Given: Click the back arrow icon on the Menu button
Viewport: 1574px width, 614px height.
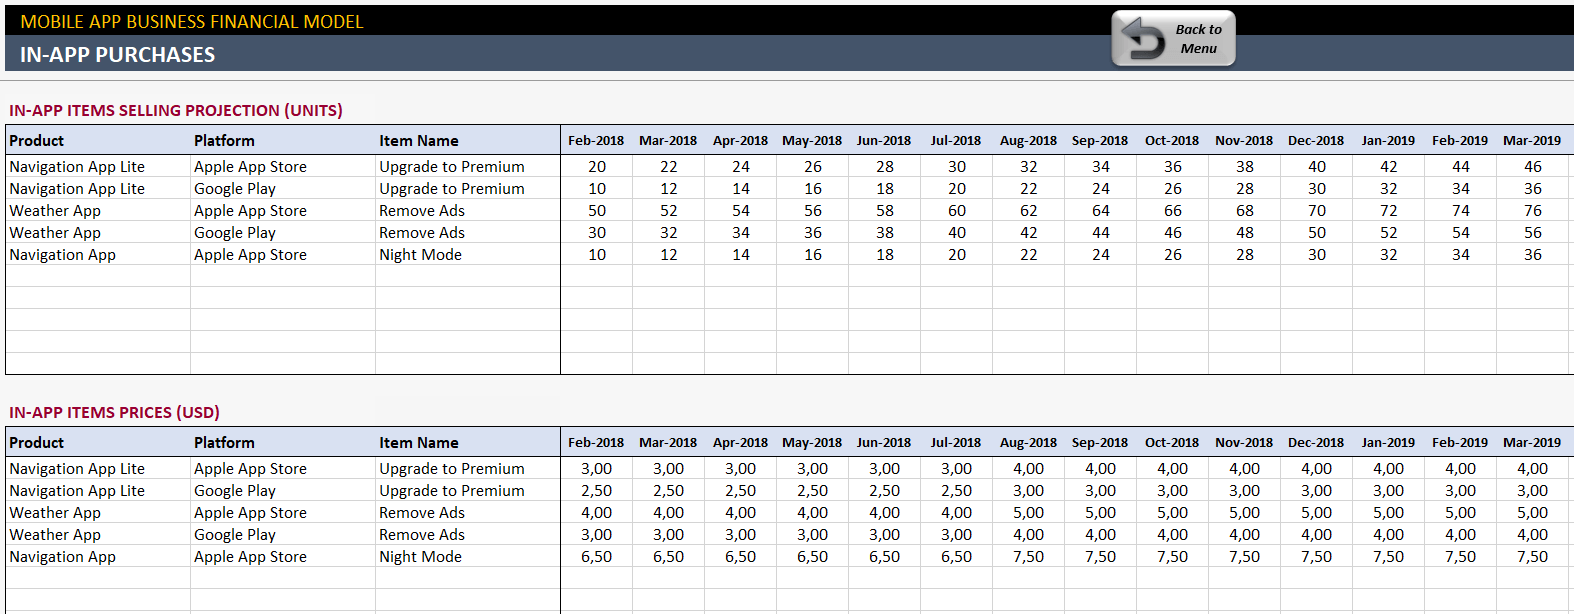Looking at the screenshot, I should tap(1143, 40).
